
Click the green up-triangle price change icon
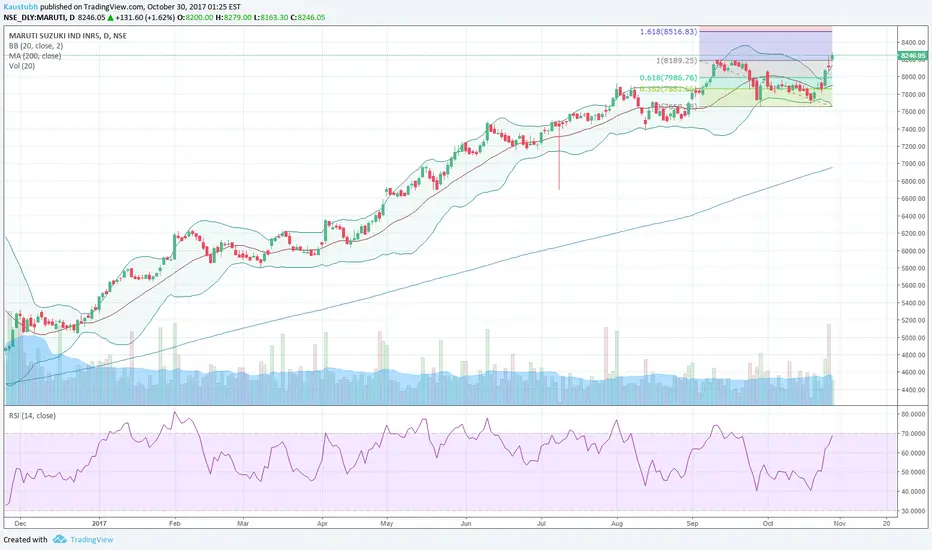click(110, 17)
